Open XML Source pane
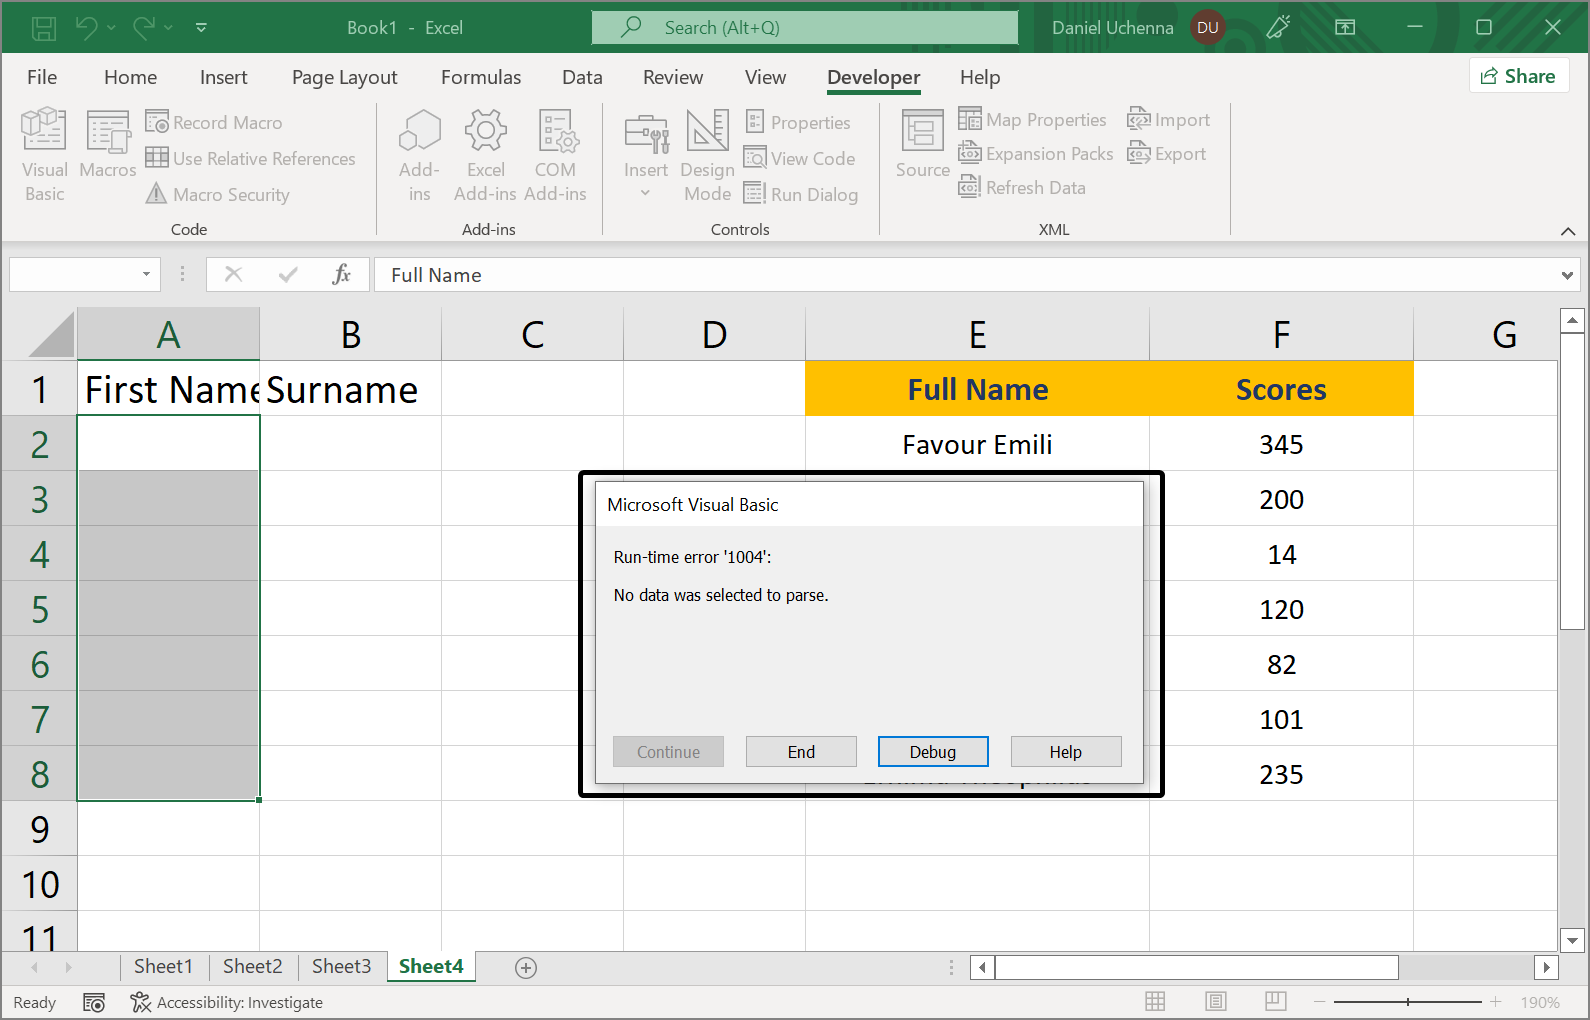 (922, 145)
